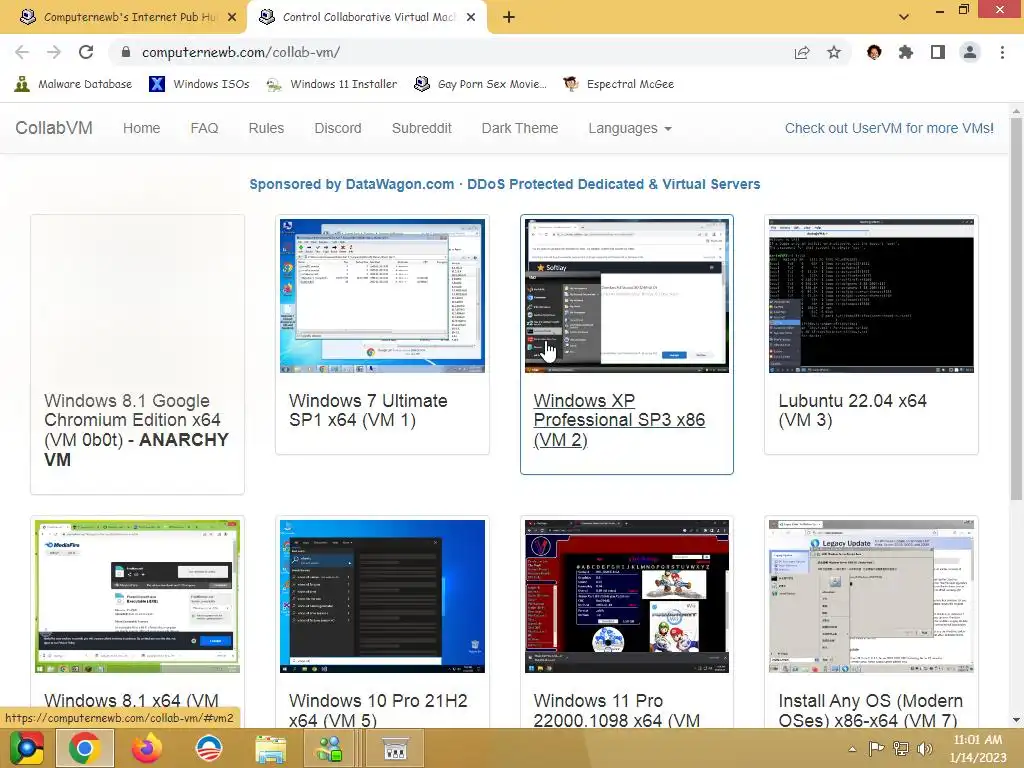Viewport: 1024px width, 768px height.
Task: Open the Windows ISOs bookmark
Action: [199, 84]
